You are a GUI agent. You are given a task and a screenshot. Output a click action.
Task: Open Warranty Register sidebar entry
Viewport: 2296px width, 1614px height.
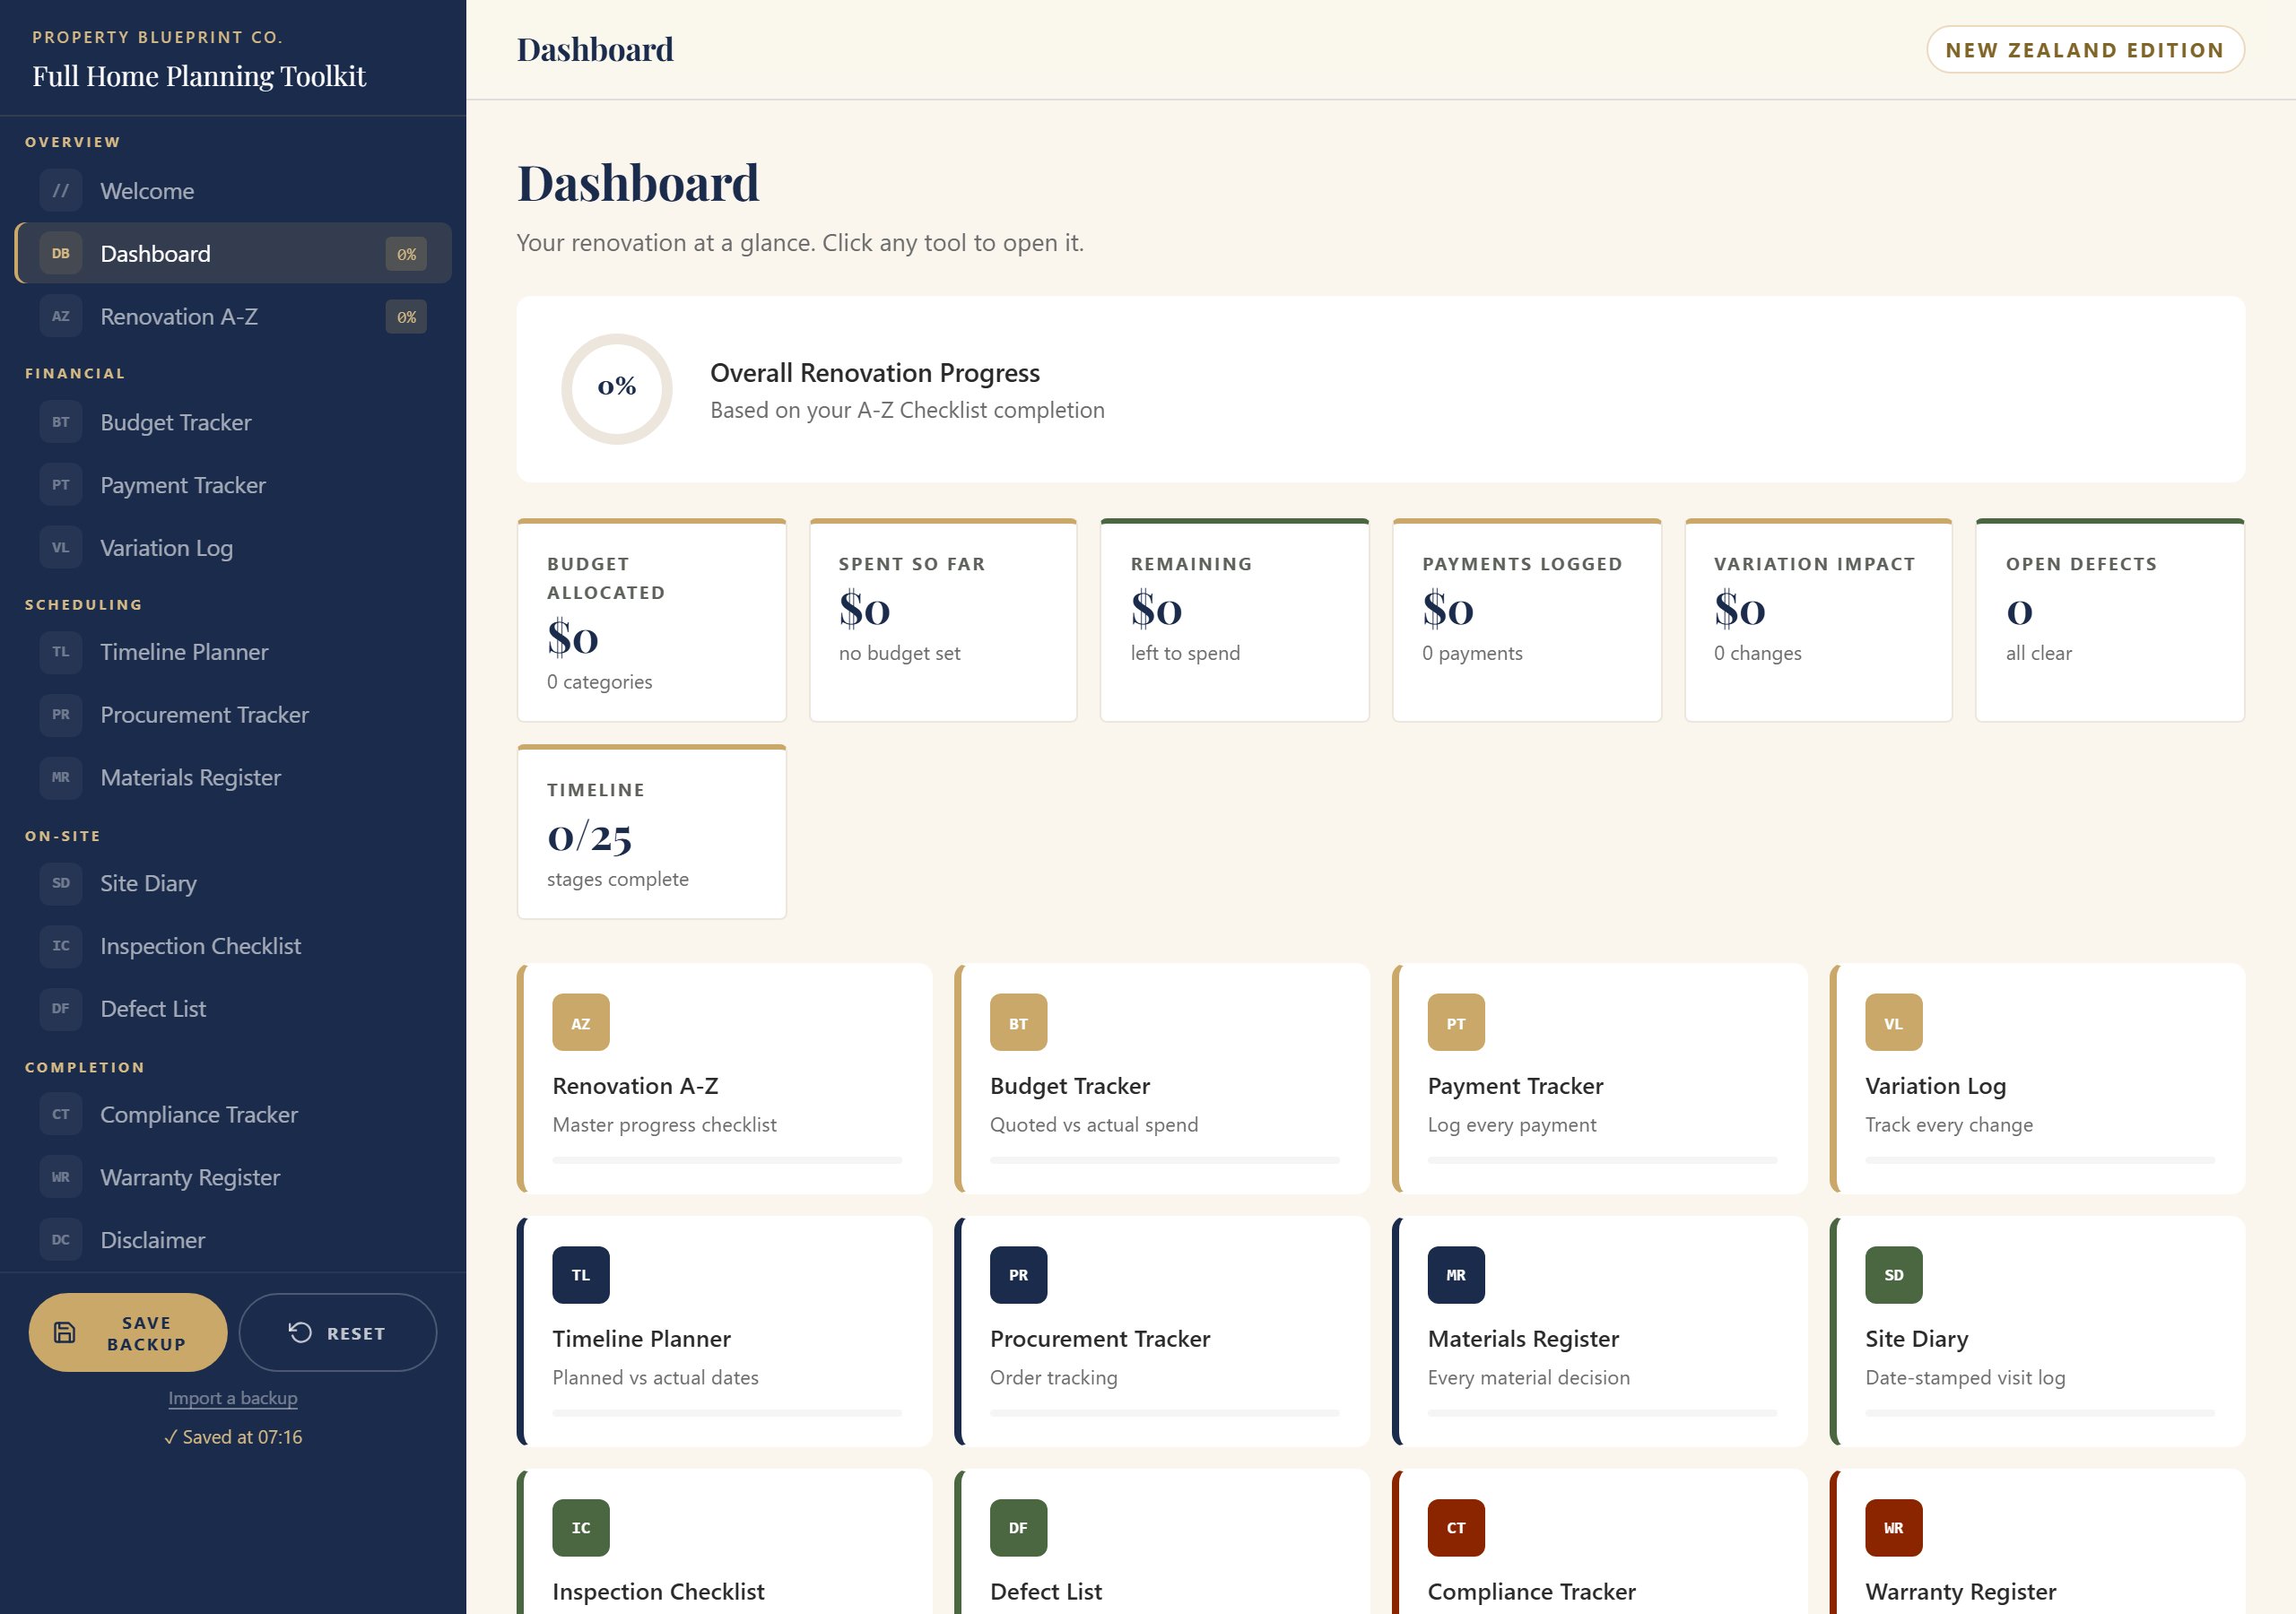(x=233, y=1178)
